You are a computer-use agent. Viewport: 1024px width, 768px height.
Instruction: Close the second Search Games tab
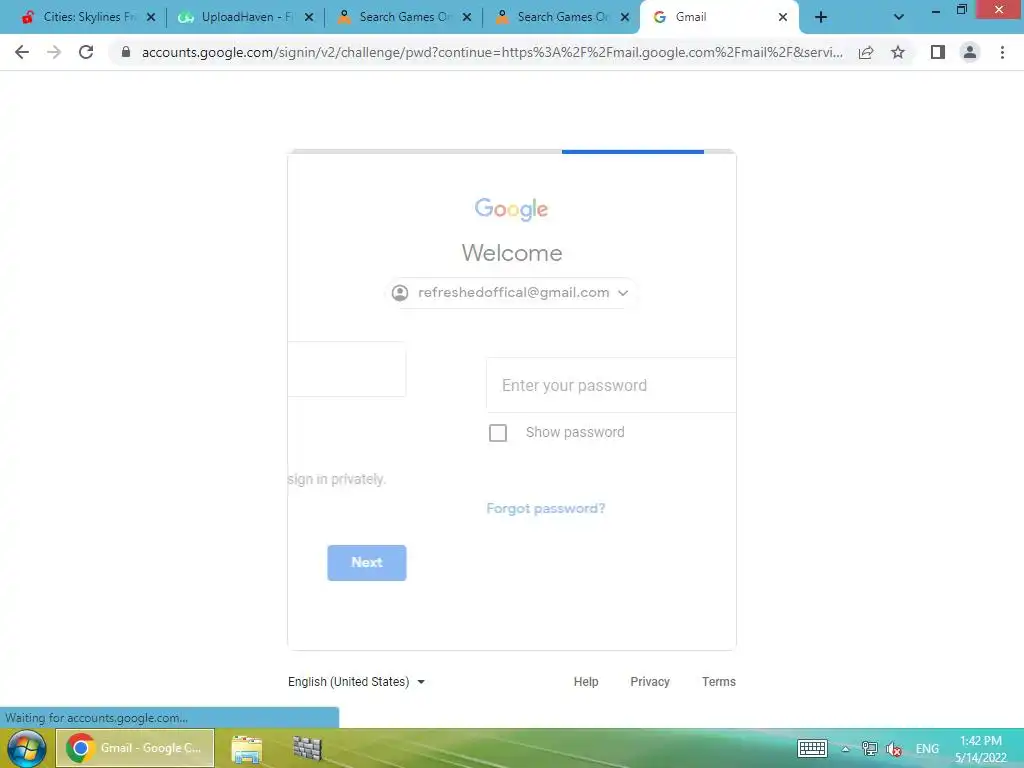tap(625, 18)
